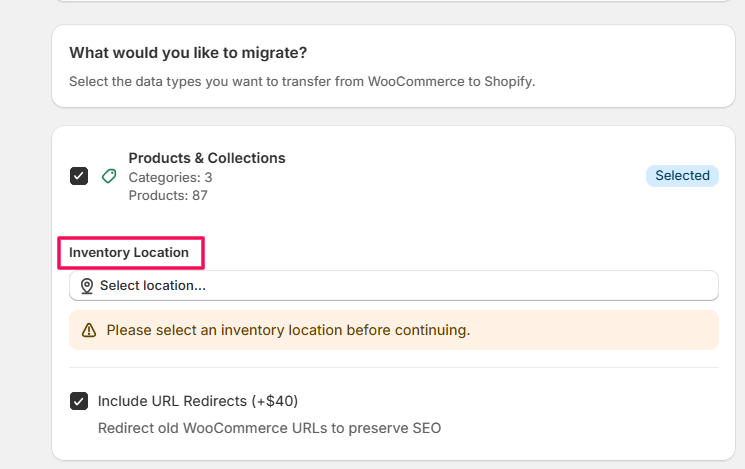Viewport: 745px width, 469px height.
Task: Click the warning triangle icon in the alert
Action: pyautogui.click(x=89, y=330)
